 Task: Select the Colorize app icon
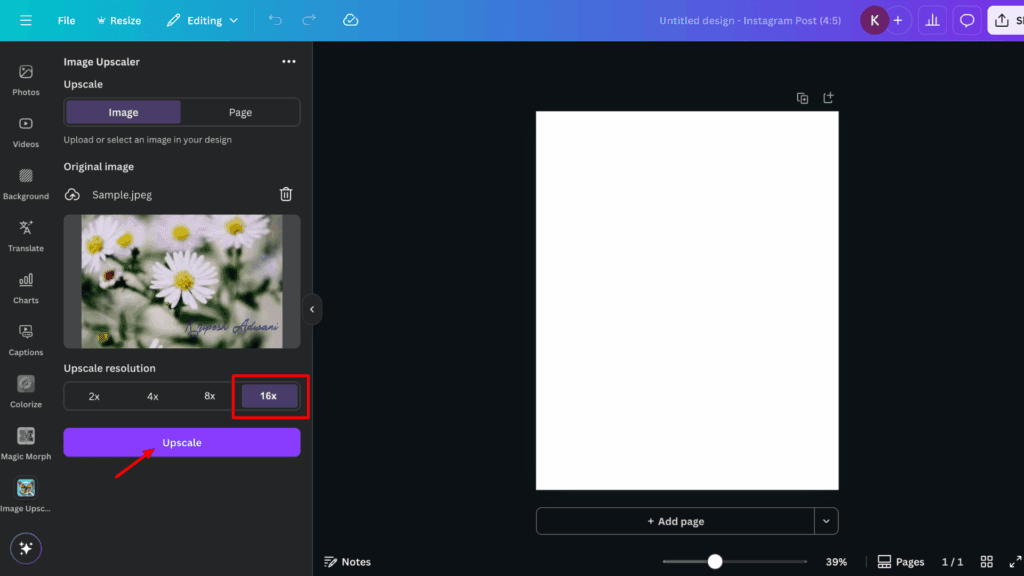(26, 391)
